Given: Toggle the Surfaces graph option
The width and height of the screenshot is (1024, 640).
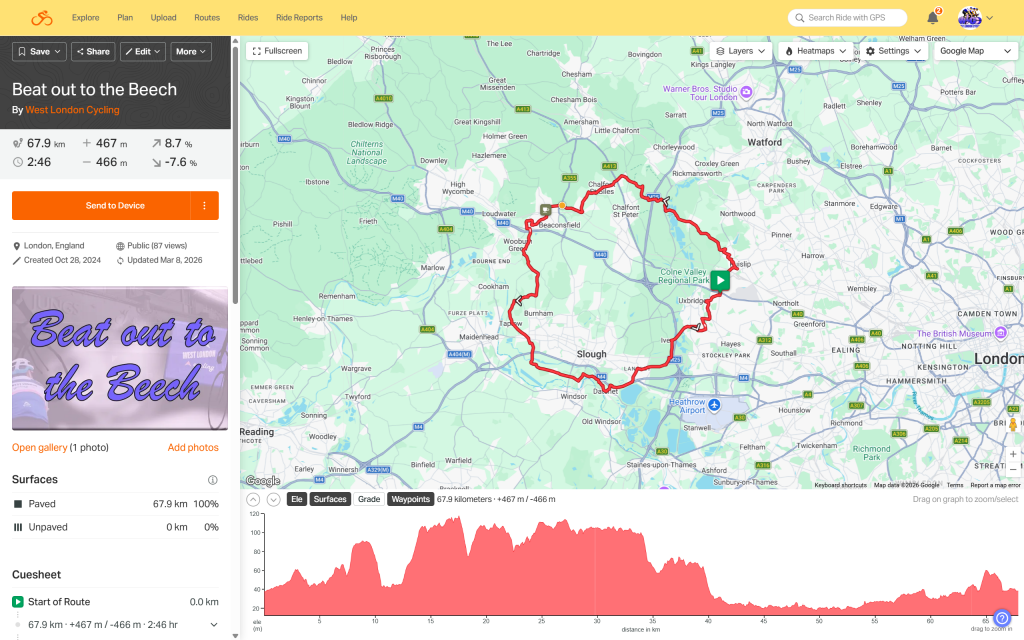Looking at the screenshot, I should tap(330, 499).
